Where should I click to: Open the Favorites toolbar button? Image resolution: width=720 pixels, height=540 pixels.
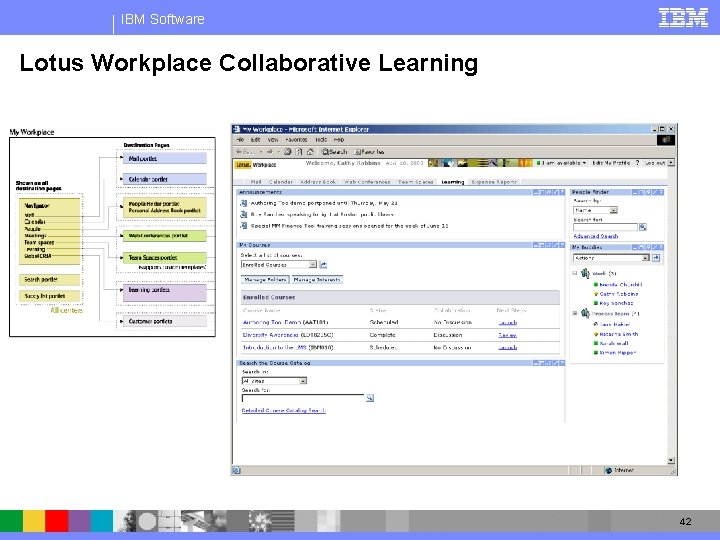tap(370, 152)
